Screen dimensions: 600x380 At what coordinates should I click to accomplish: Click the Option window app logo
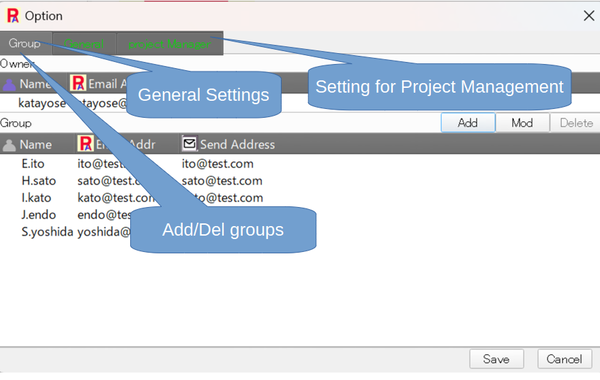pos(13,16)
